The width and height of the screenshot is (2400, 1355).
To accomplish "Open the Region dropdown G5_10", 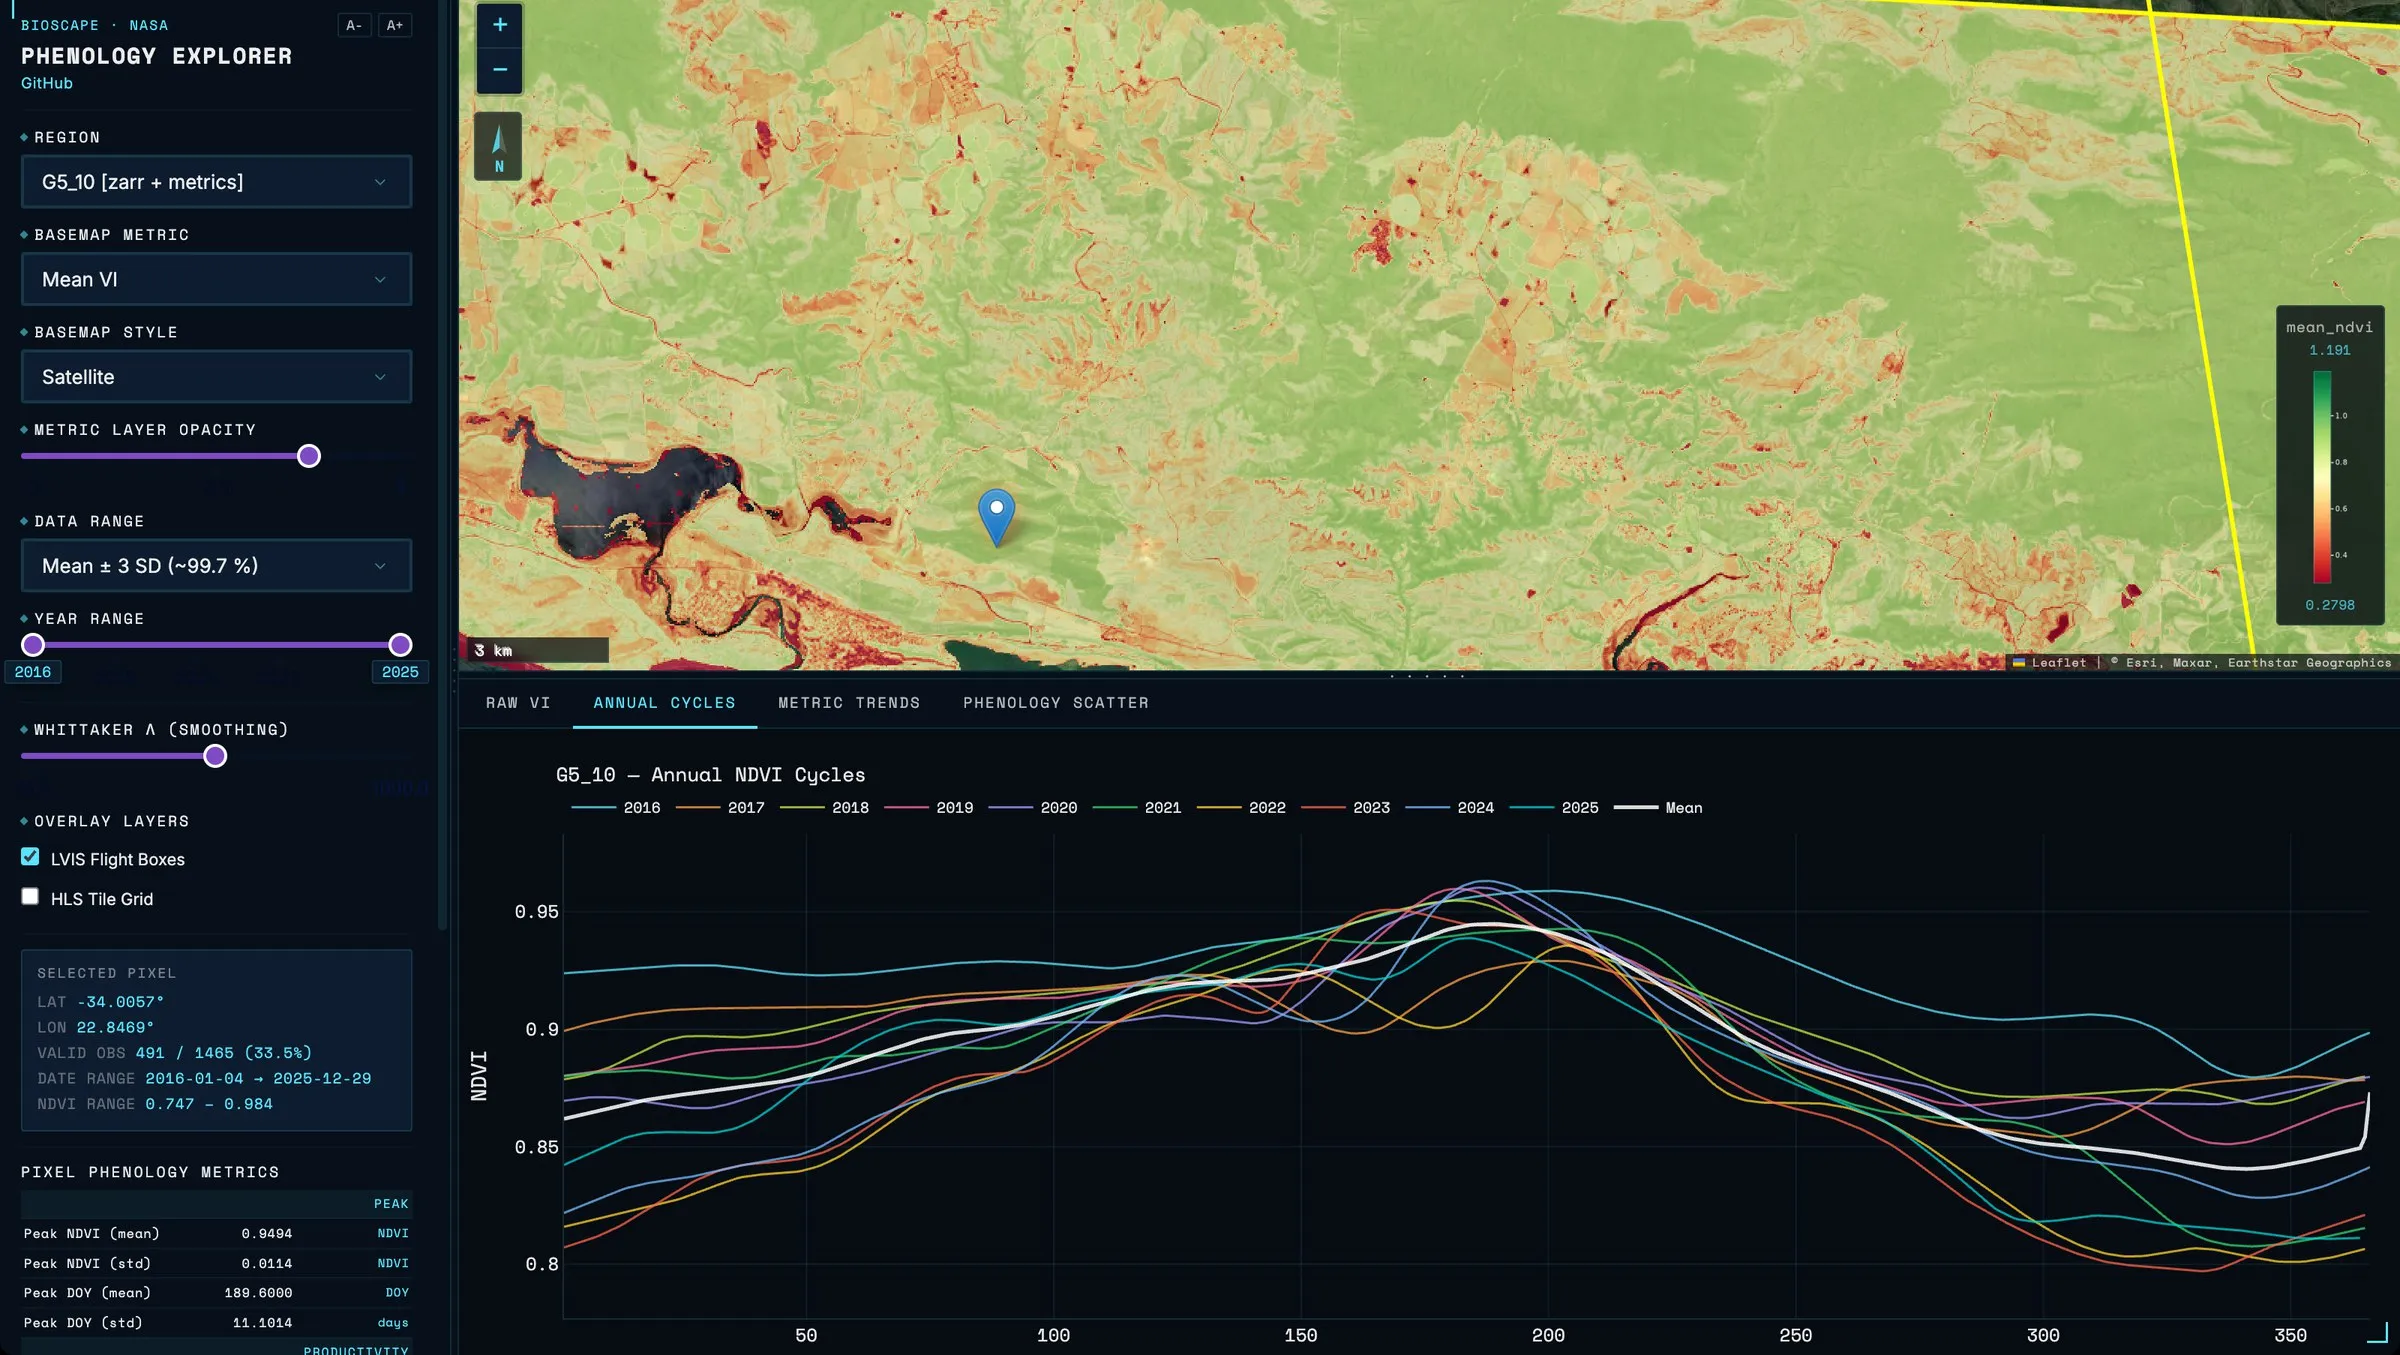I will point(216,182).
